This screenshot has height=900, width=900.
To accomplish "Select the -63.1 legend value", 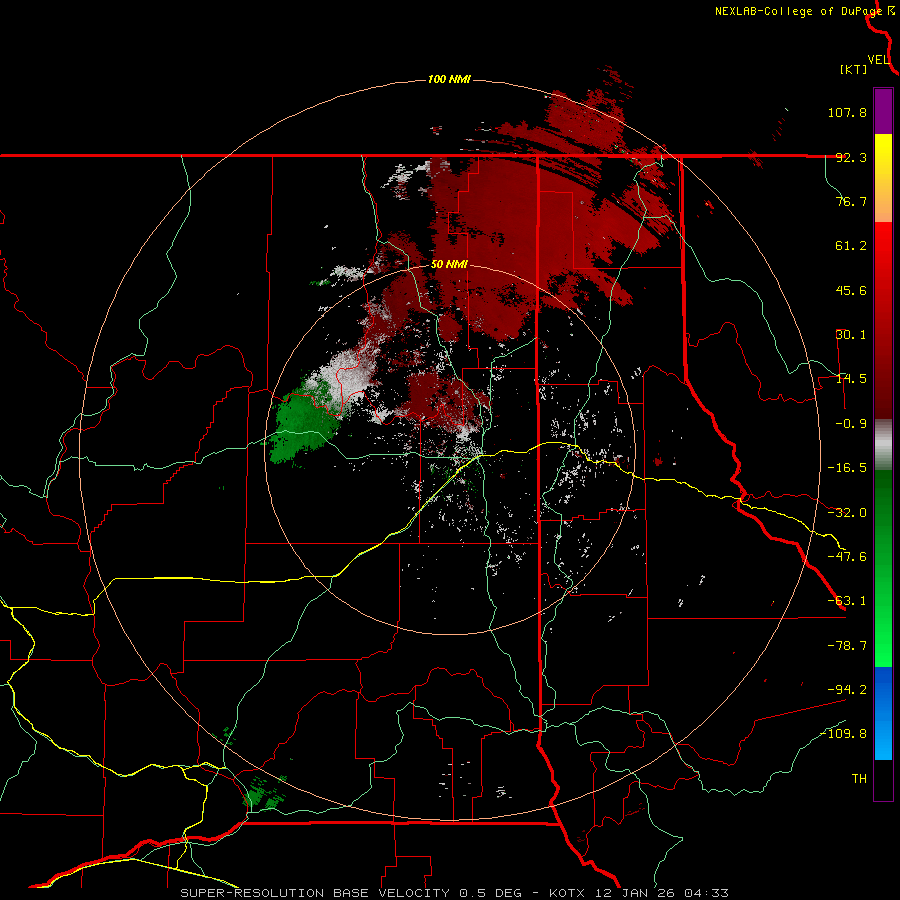I will coord(847,601).
